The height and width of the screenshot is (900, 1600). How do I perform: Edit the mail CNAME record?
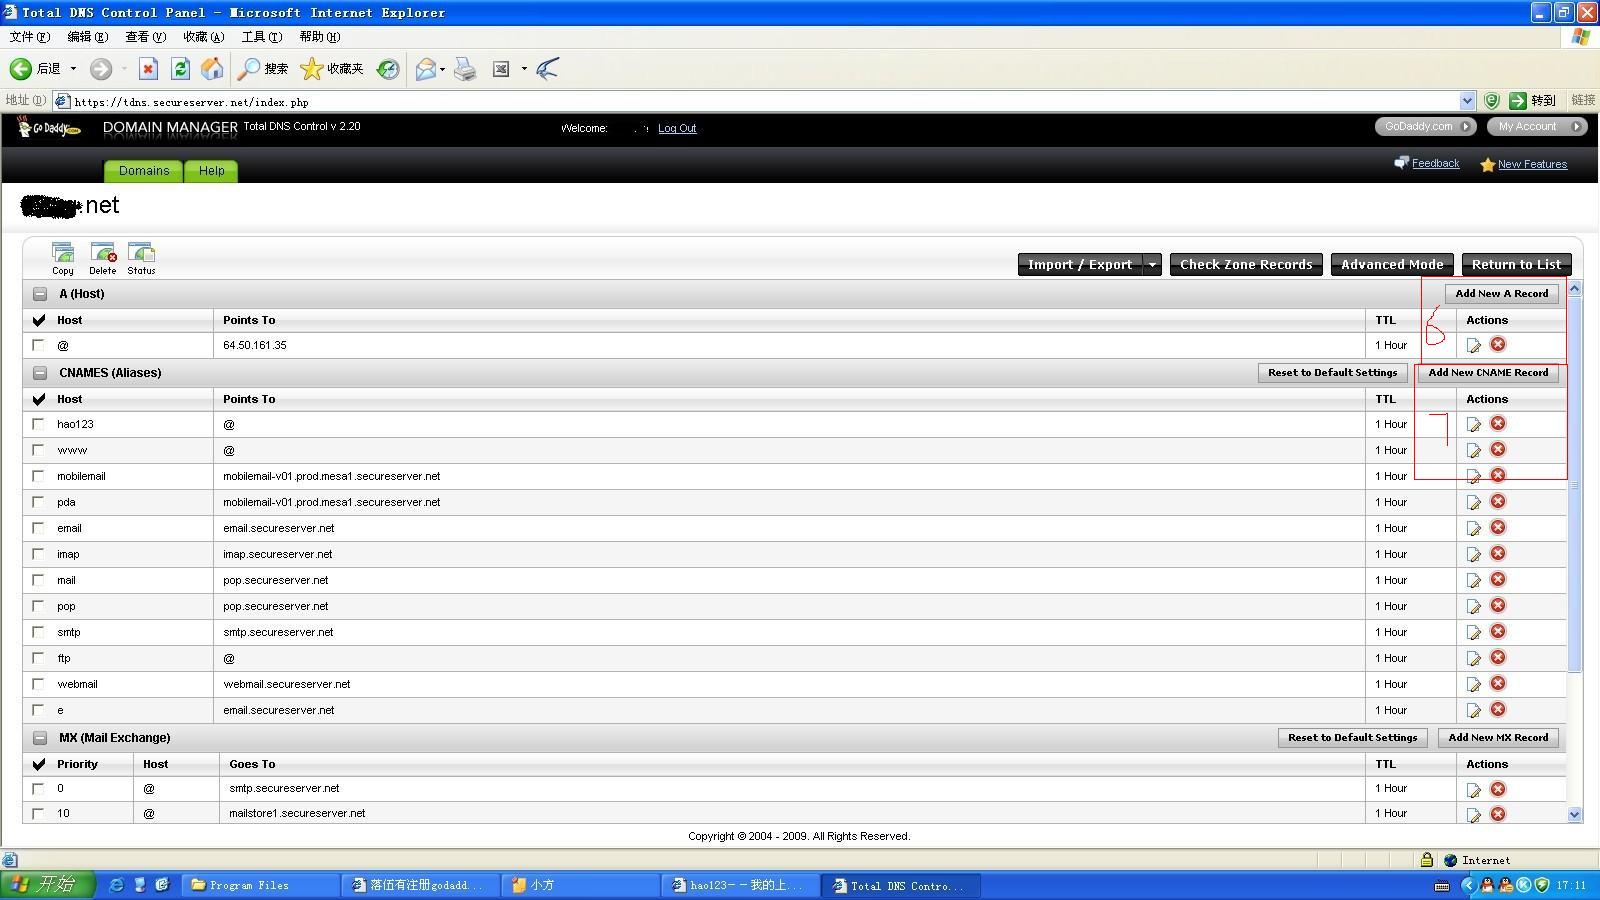(x=1474, y=580)
